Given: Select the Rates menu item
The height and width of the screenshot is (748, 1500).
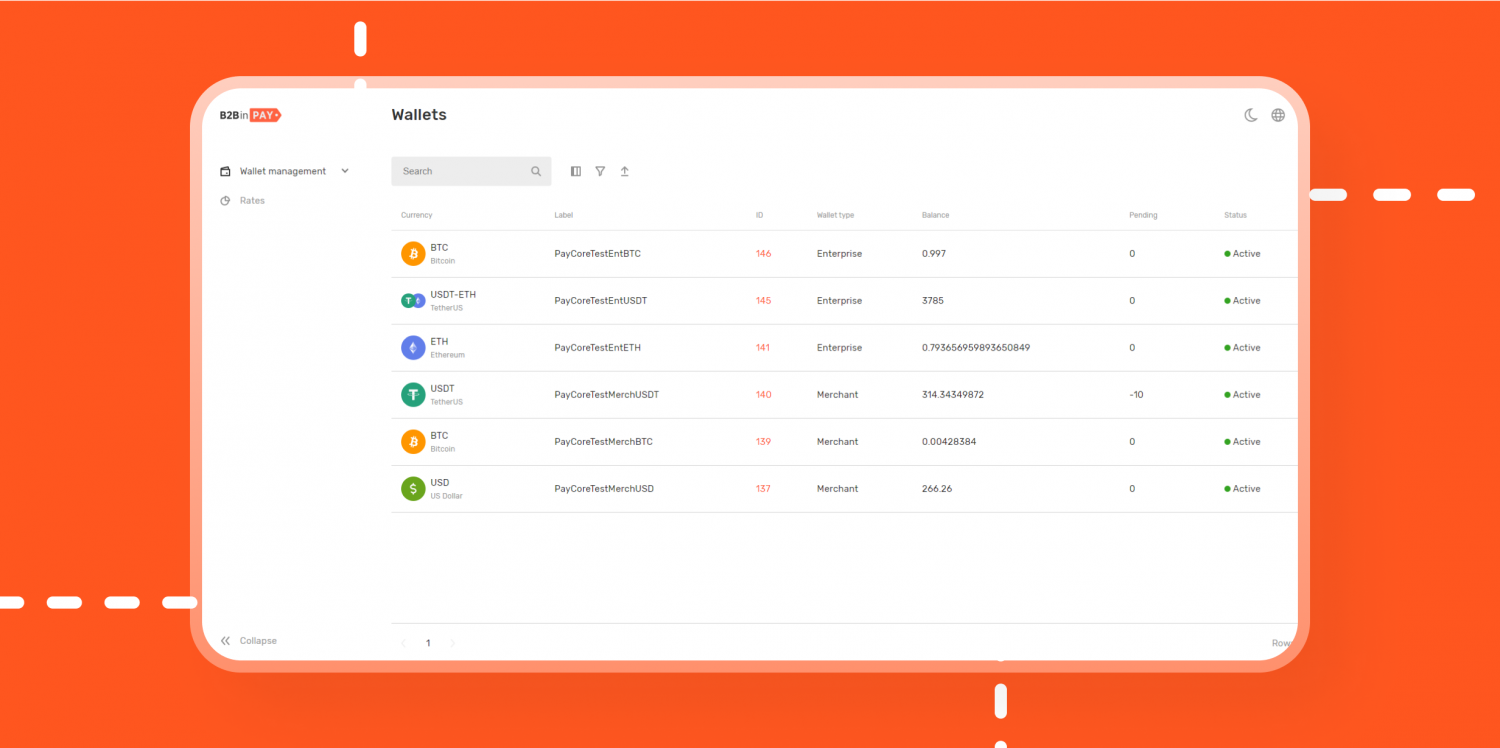Looking at the screenshot, I should coord(252,200).
